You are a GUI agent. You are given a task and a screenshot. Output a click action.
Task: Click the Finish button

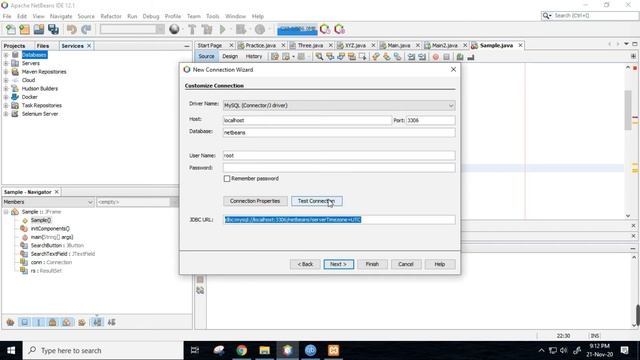pyautogui.click(x=372, y=264)
